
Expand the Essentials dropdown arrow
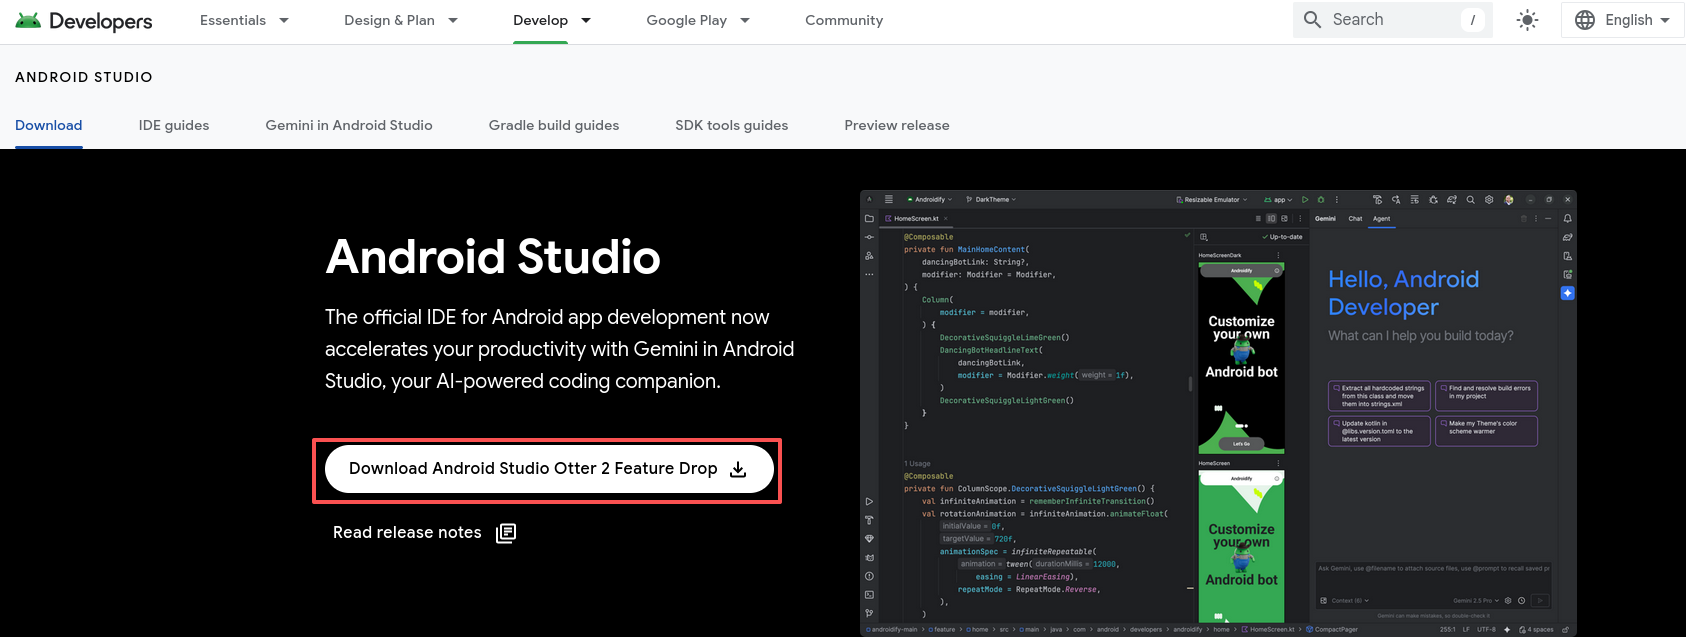[x=284, y=20]
